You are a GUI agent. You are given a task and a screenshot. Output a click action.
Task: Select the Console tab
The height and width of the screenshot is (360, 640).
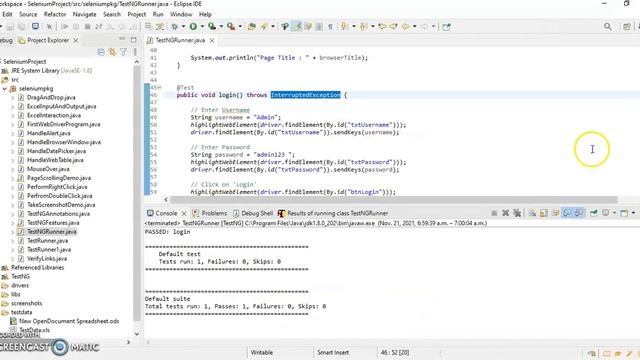[162, 213]
